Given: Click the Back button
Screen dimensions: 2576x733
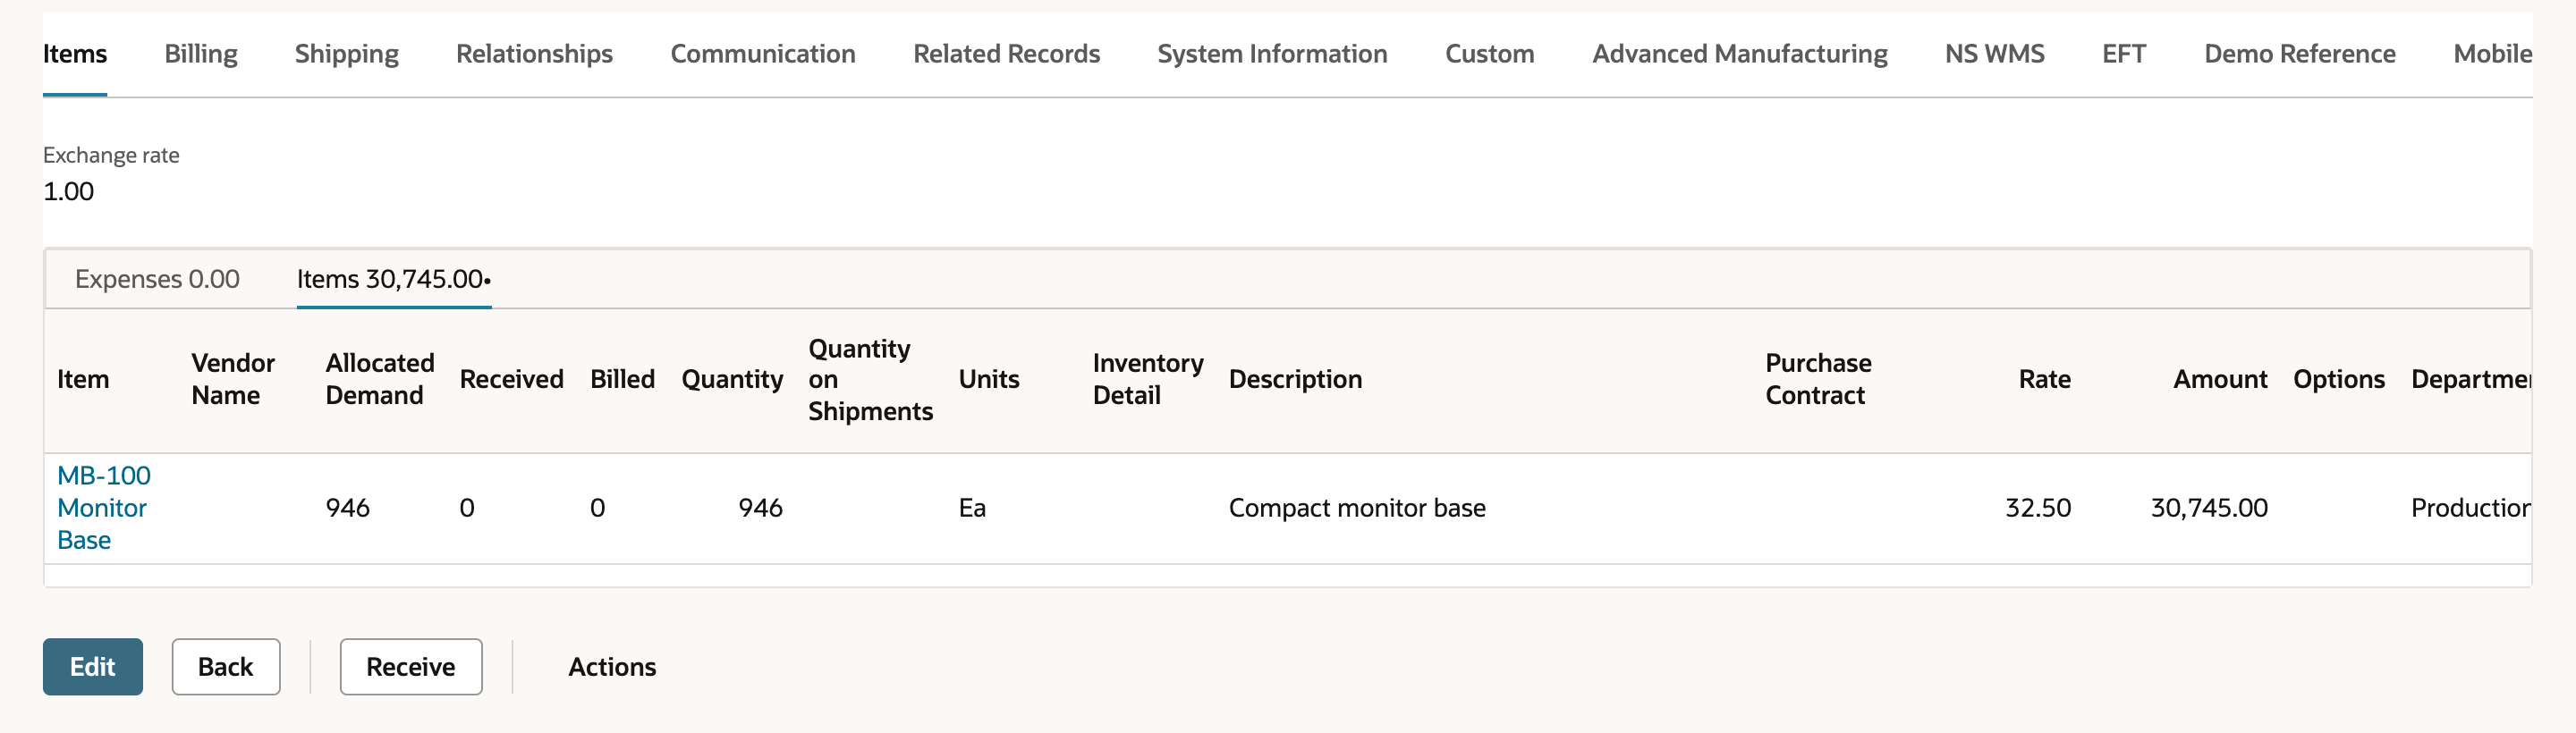Looking at the screenshot, I should pos(226,667).
